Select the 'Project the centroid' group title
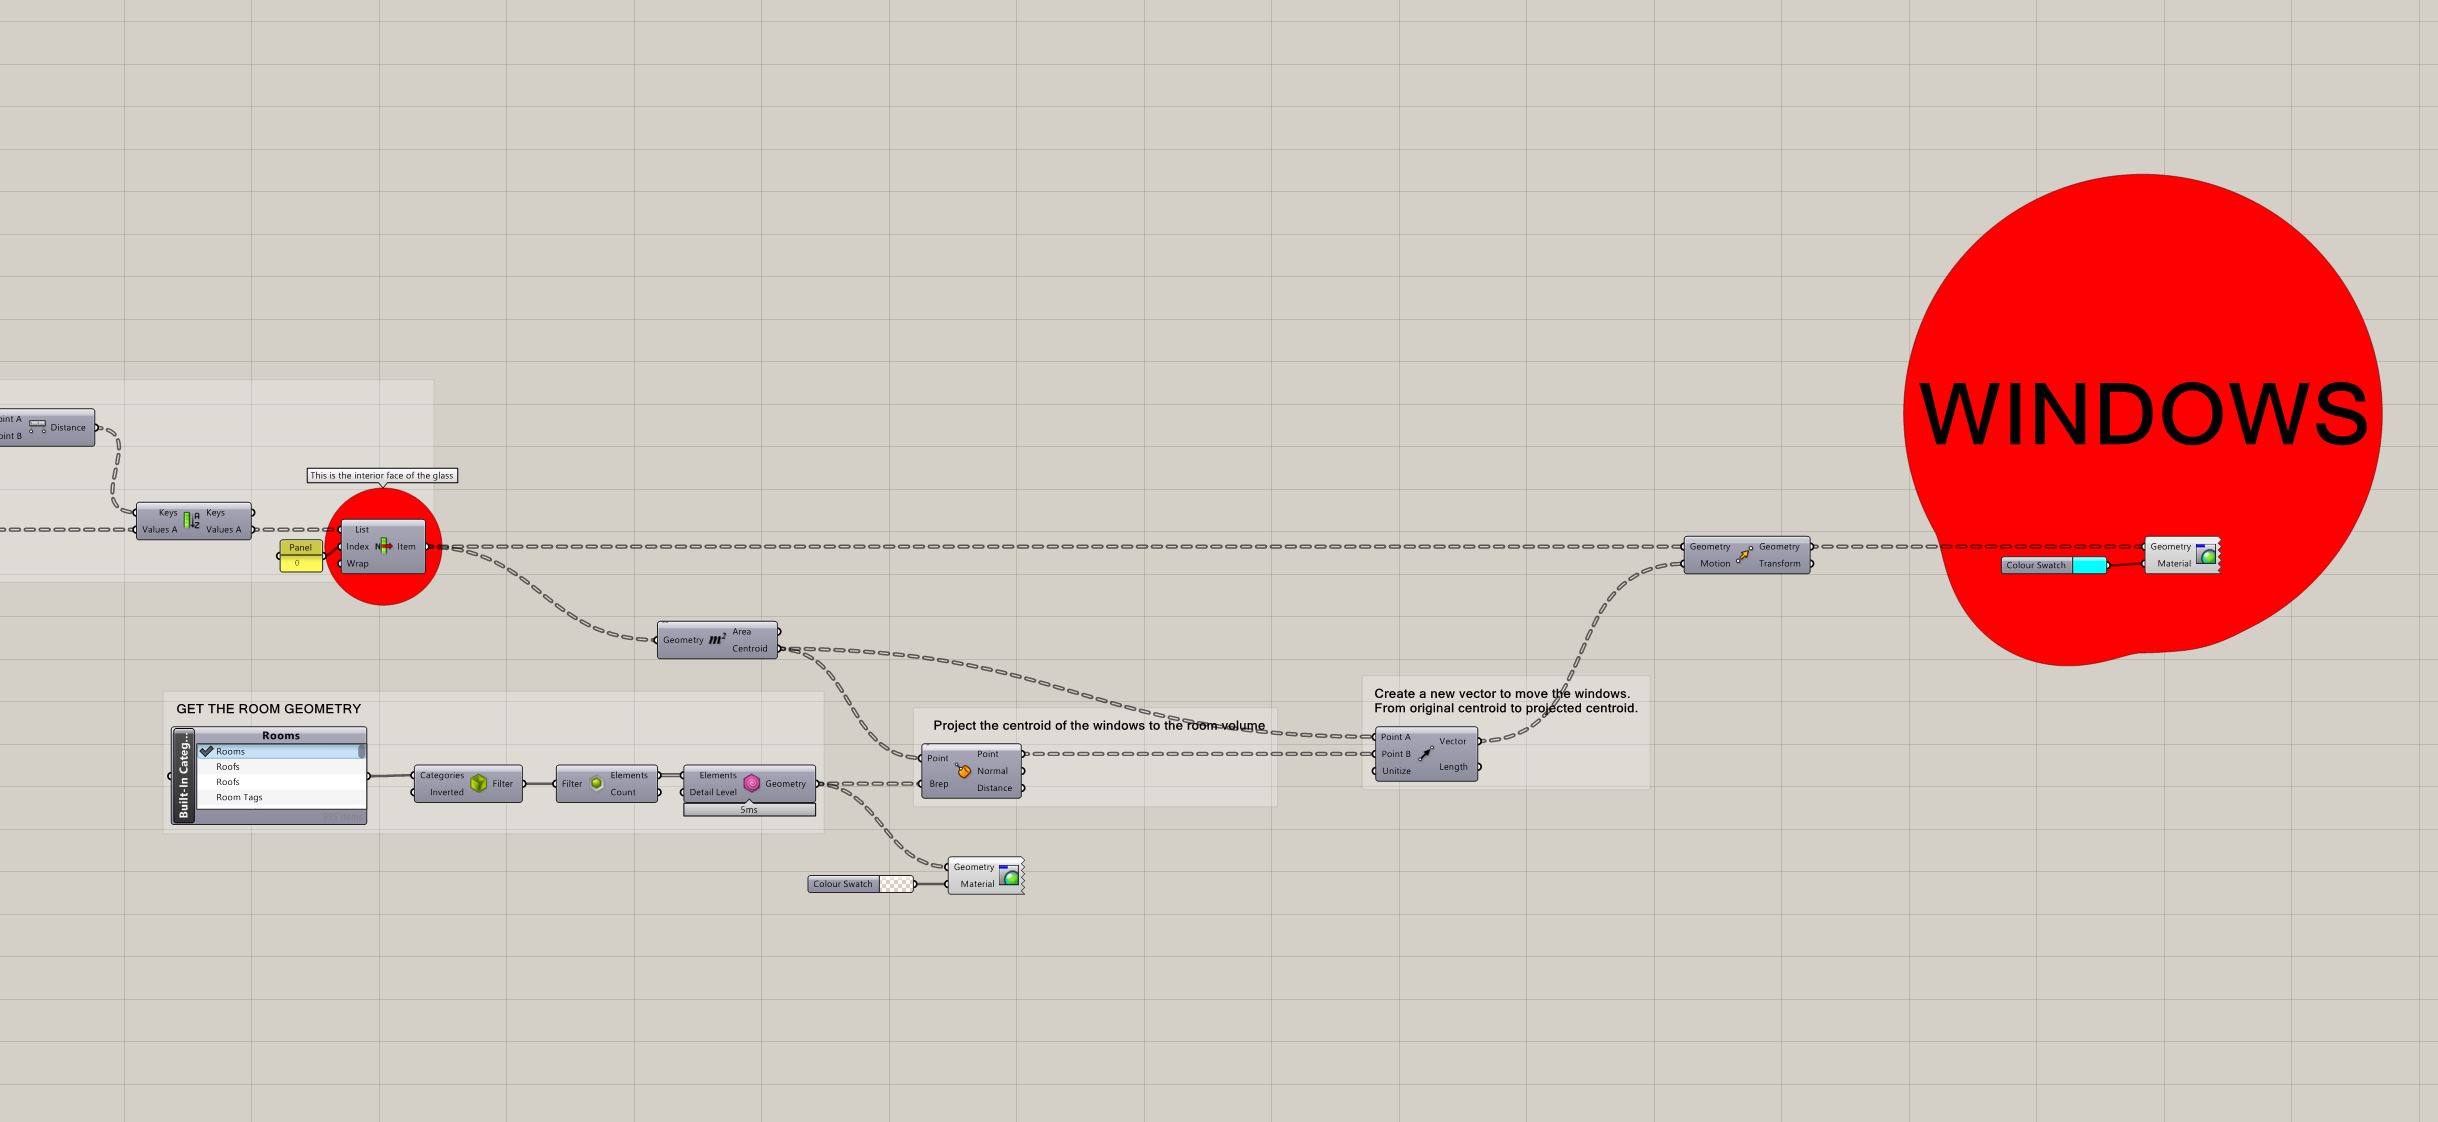Viewport: 2438px width, 1122px height. (1099, 726)
